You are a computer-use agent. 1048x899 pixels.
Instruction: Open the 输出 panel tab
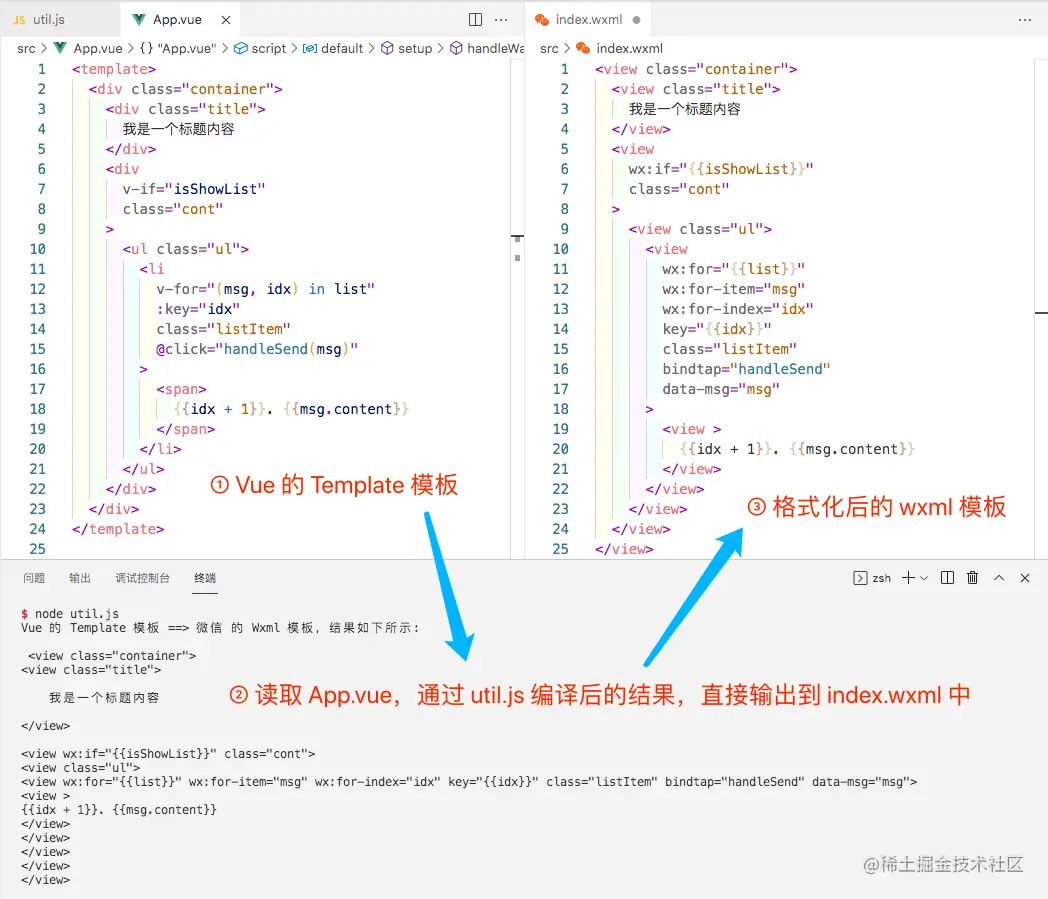tap(80, 577)
